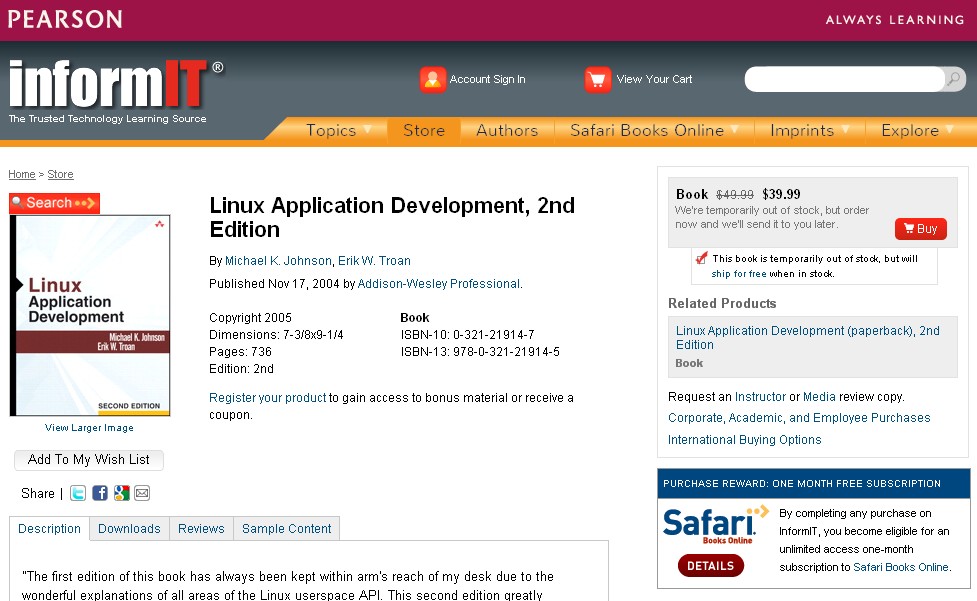Click the $39.99 sale price
The height and width of the screenshot is (601, 977).
tap(781, 194)
